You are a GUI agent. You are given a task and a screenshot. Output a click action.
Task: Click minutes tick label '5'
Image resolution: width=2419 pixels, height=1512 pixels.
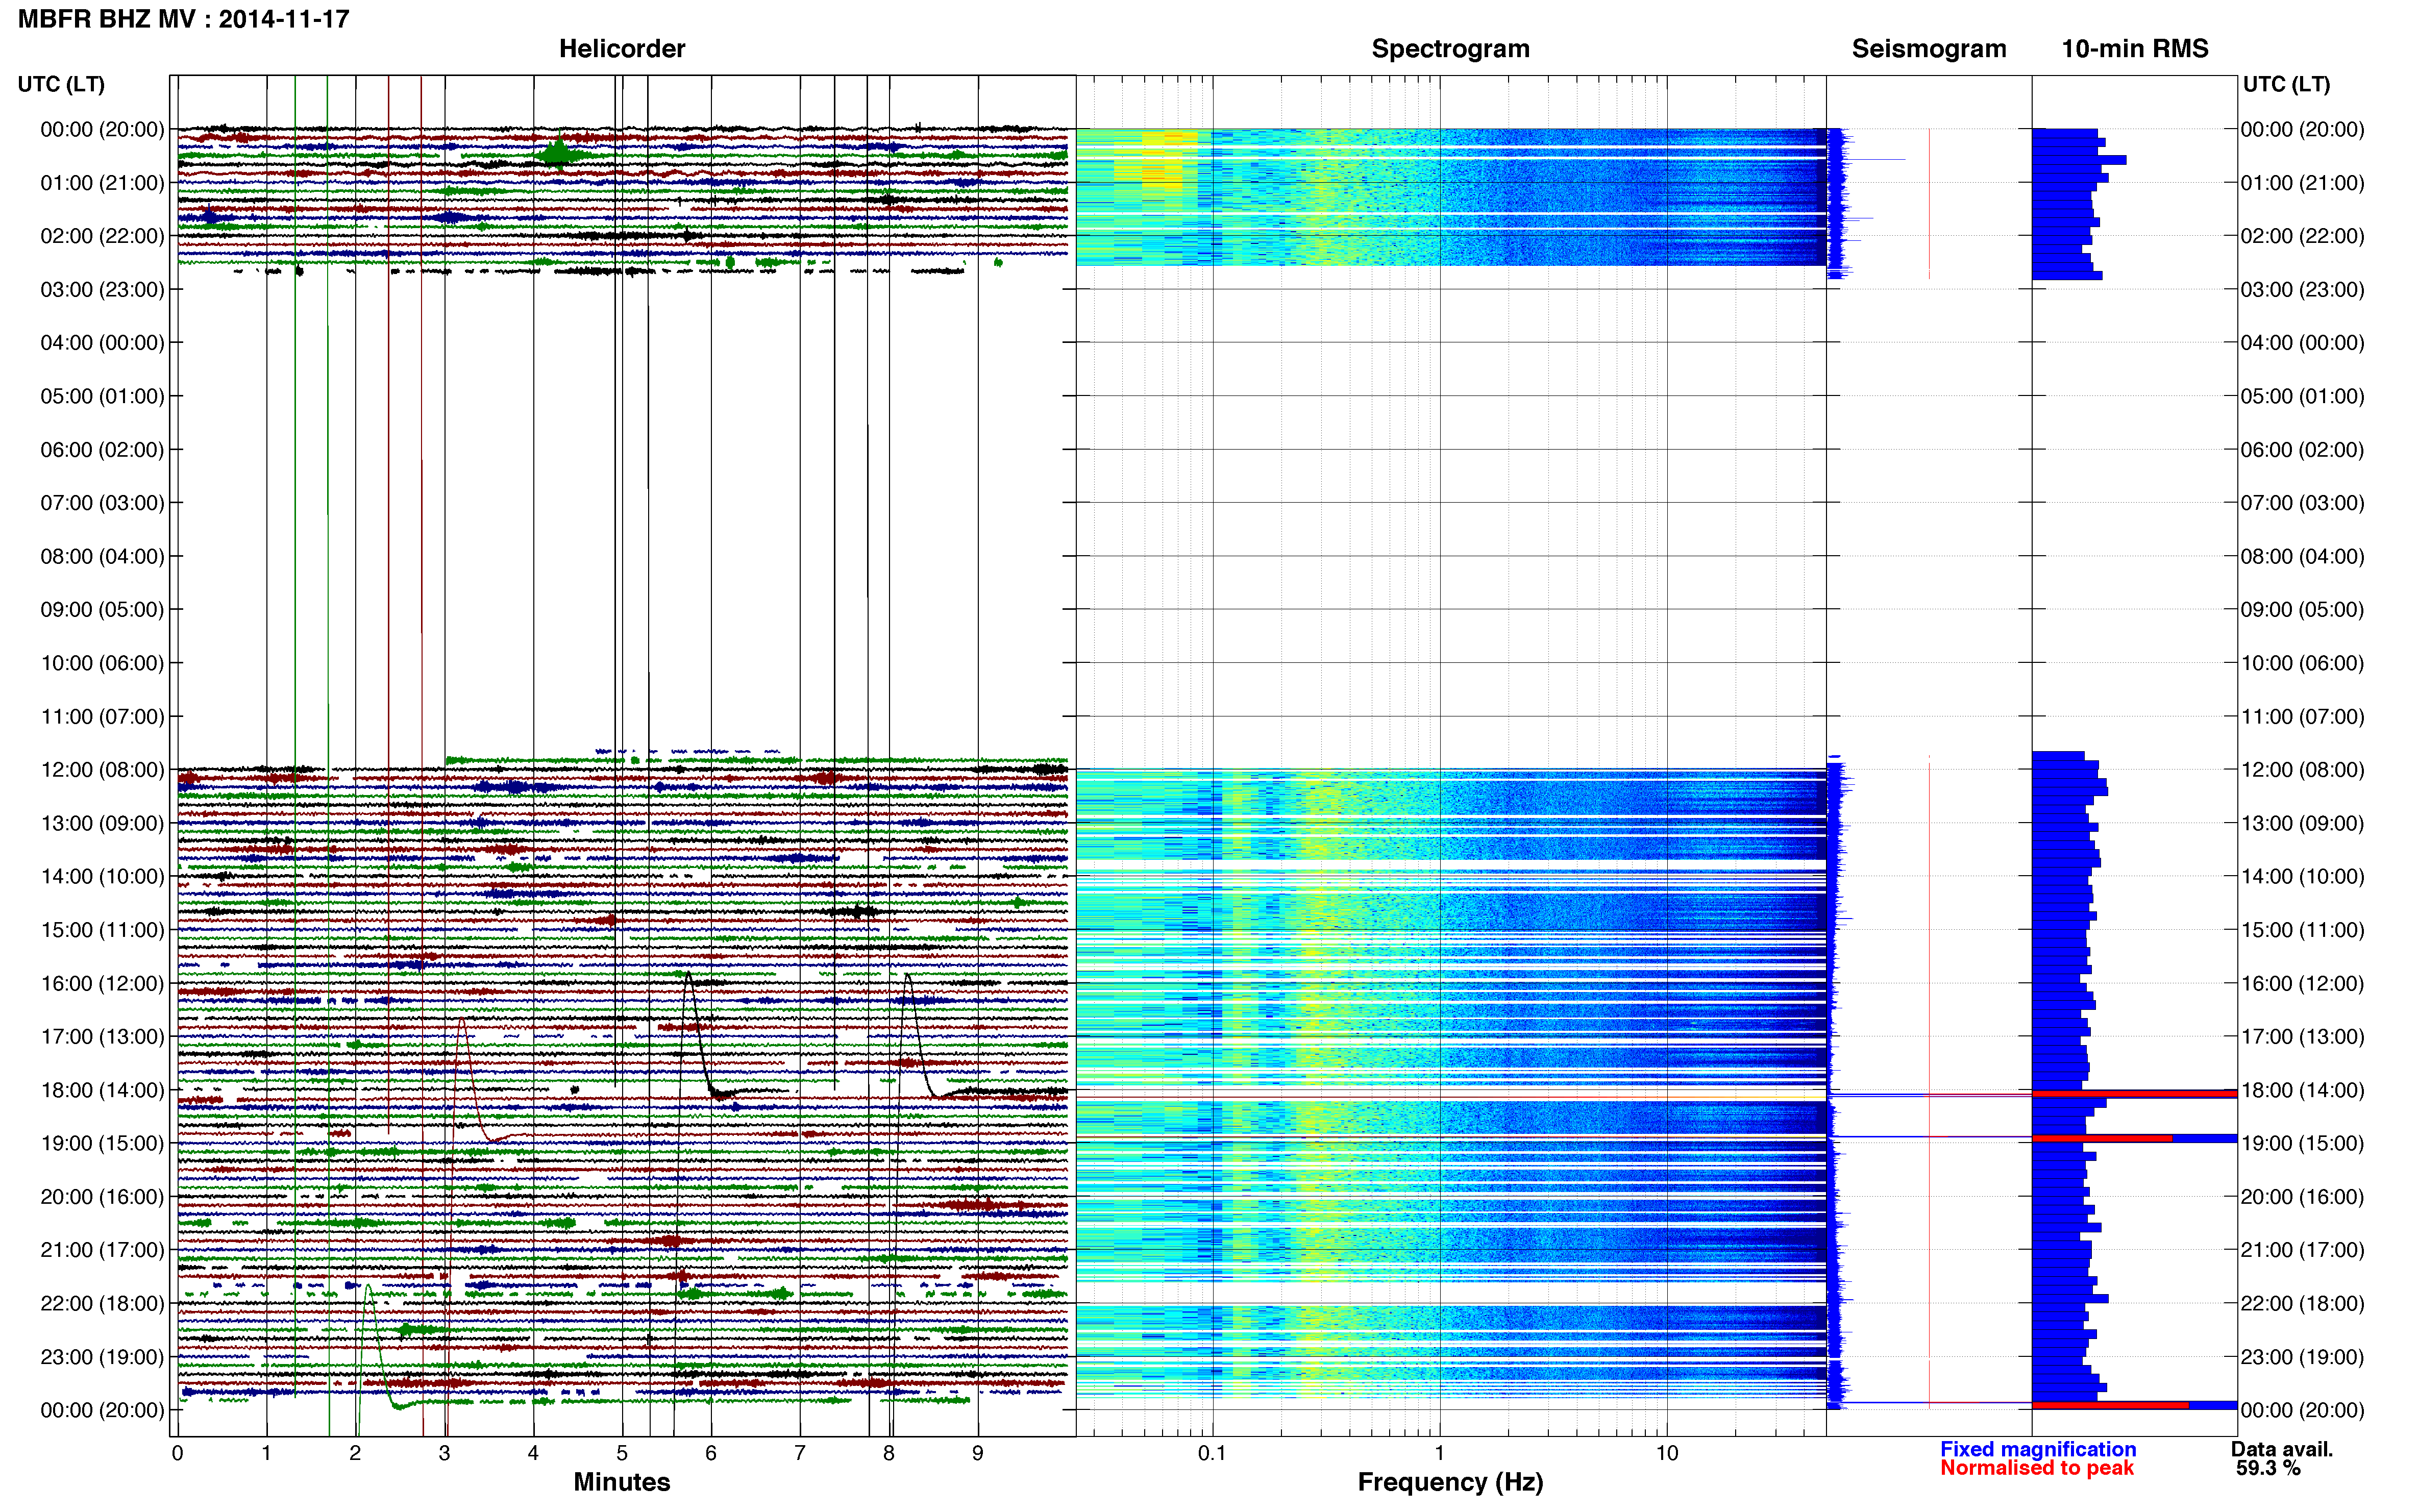[622, 1453]
